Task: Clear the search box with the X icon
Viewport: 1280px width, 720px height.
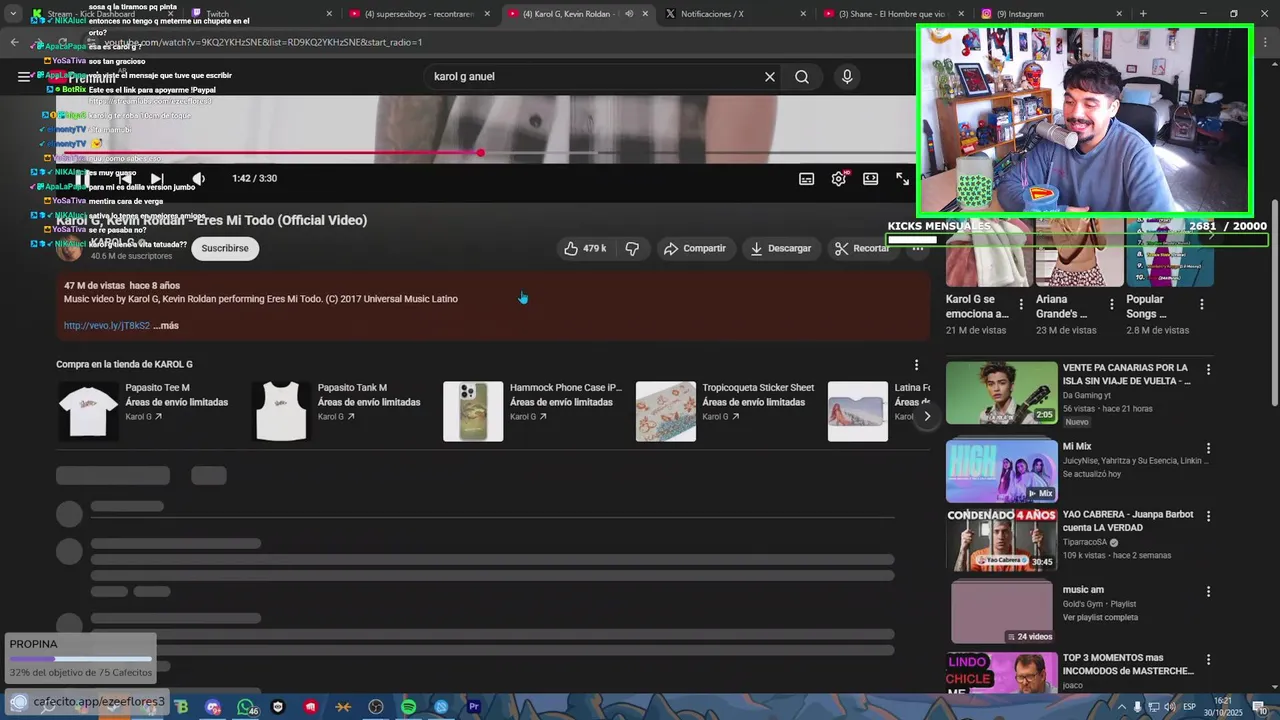Action: [x=770, y=77]
